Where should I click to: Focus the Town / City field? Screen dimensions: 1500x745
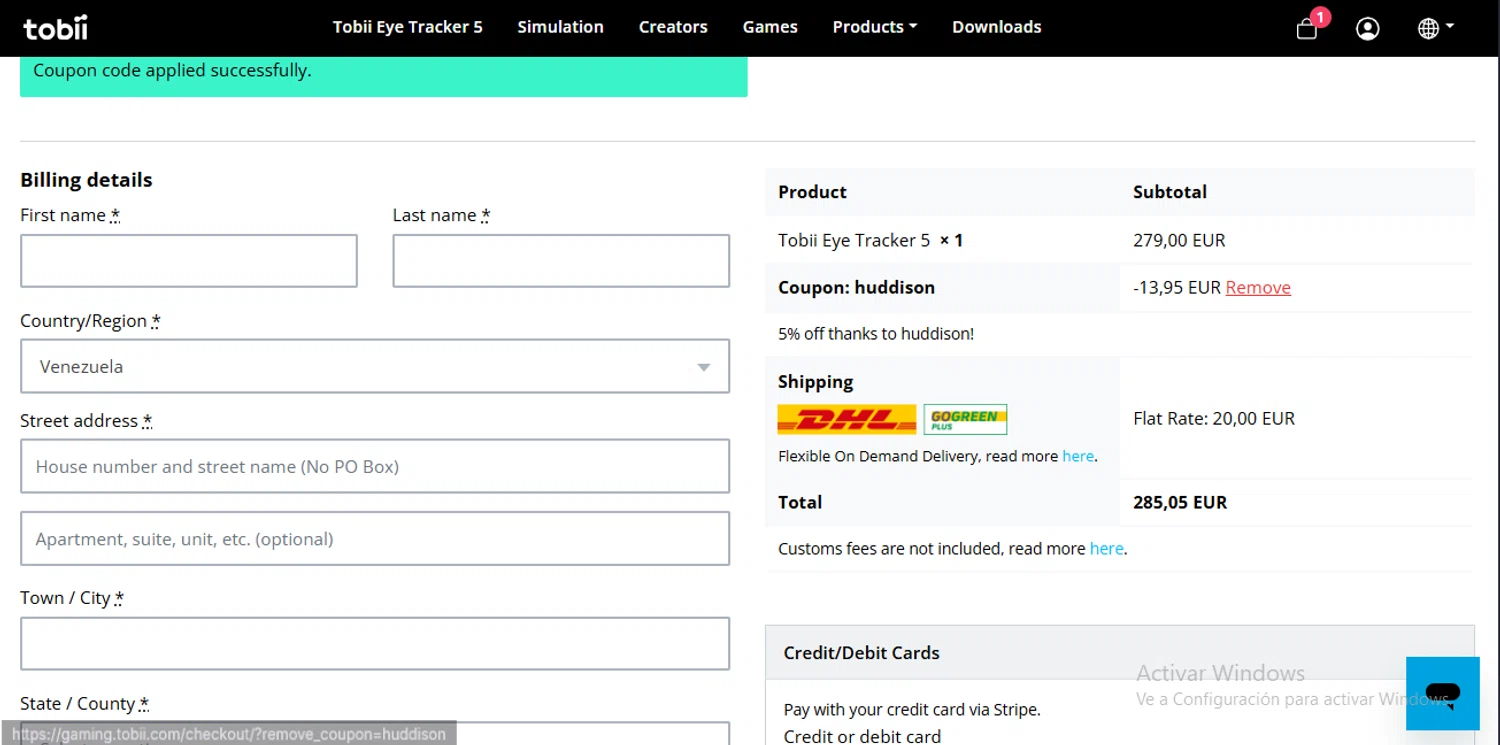[x=375, y=643]
